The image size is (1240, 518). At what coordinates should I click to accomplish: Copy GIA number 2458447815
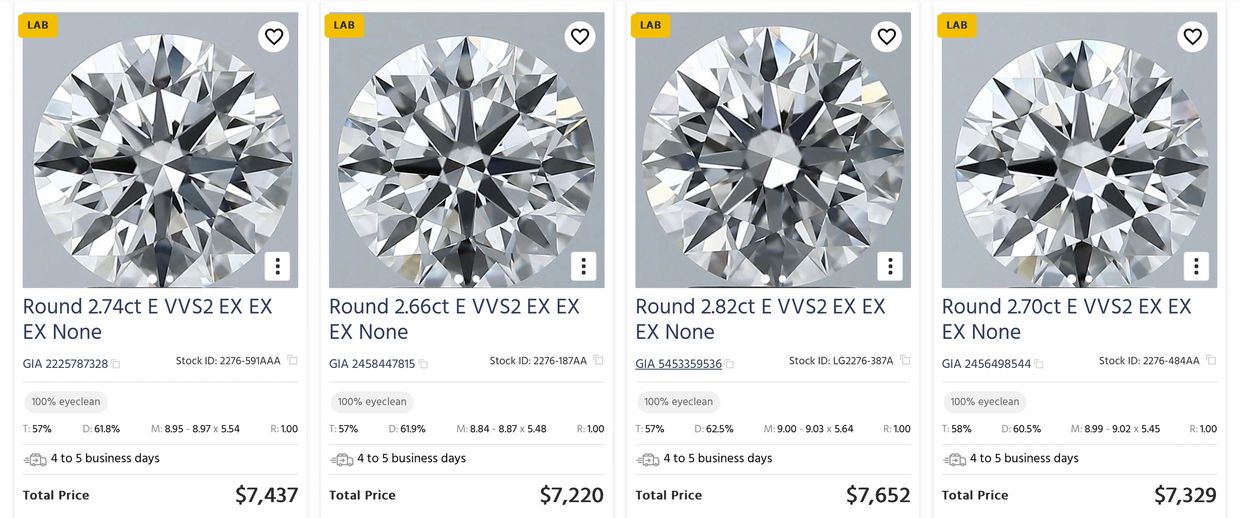point(423,364)
